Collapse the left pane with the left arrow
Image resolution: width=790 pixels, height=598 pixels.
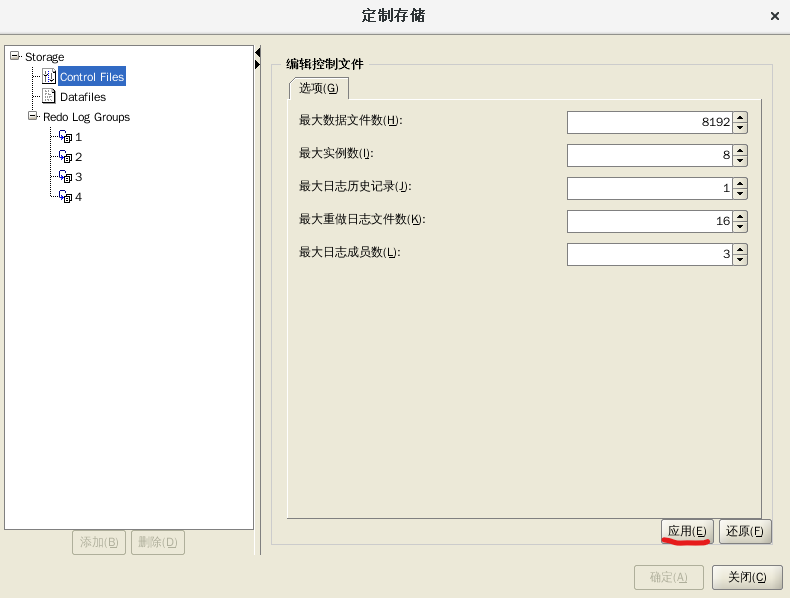pyautogui.click(x=257, y=52)
